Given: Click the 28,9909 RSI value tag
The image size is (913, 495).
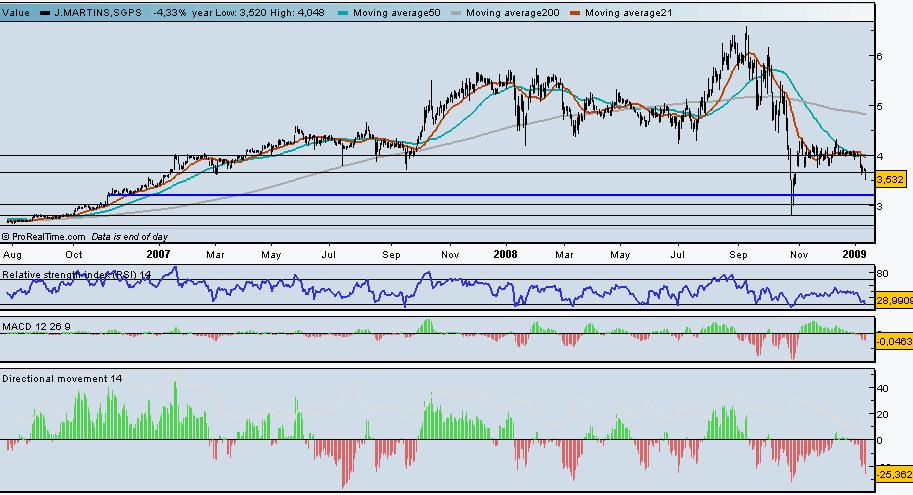Looking at the screenshot, I should (x=893, y=299).
